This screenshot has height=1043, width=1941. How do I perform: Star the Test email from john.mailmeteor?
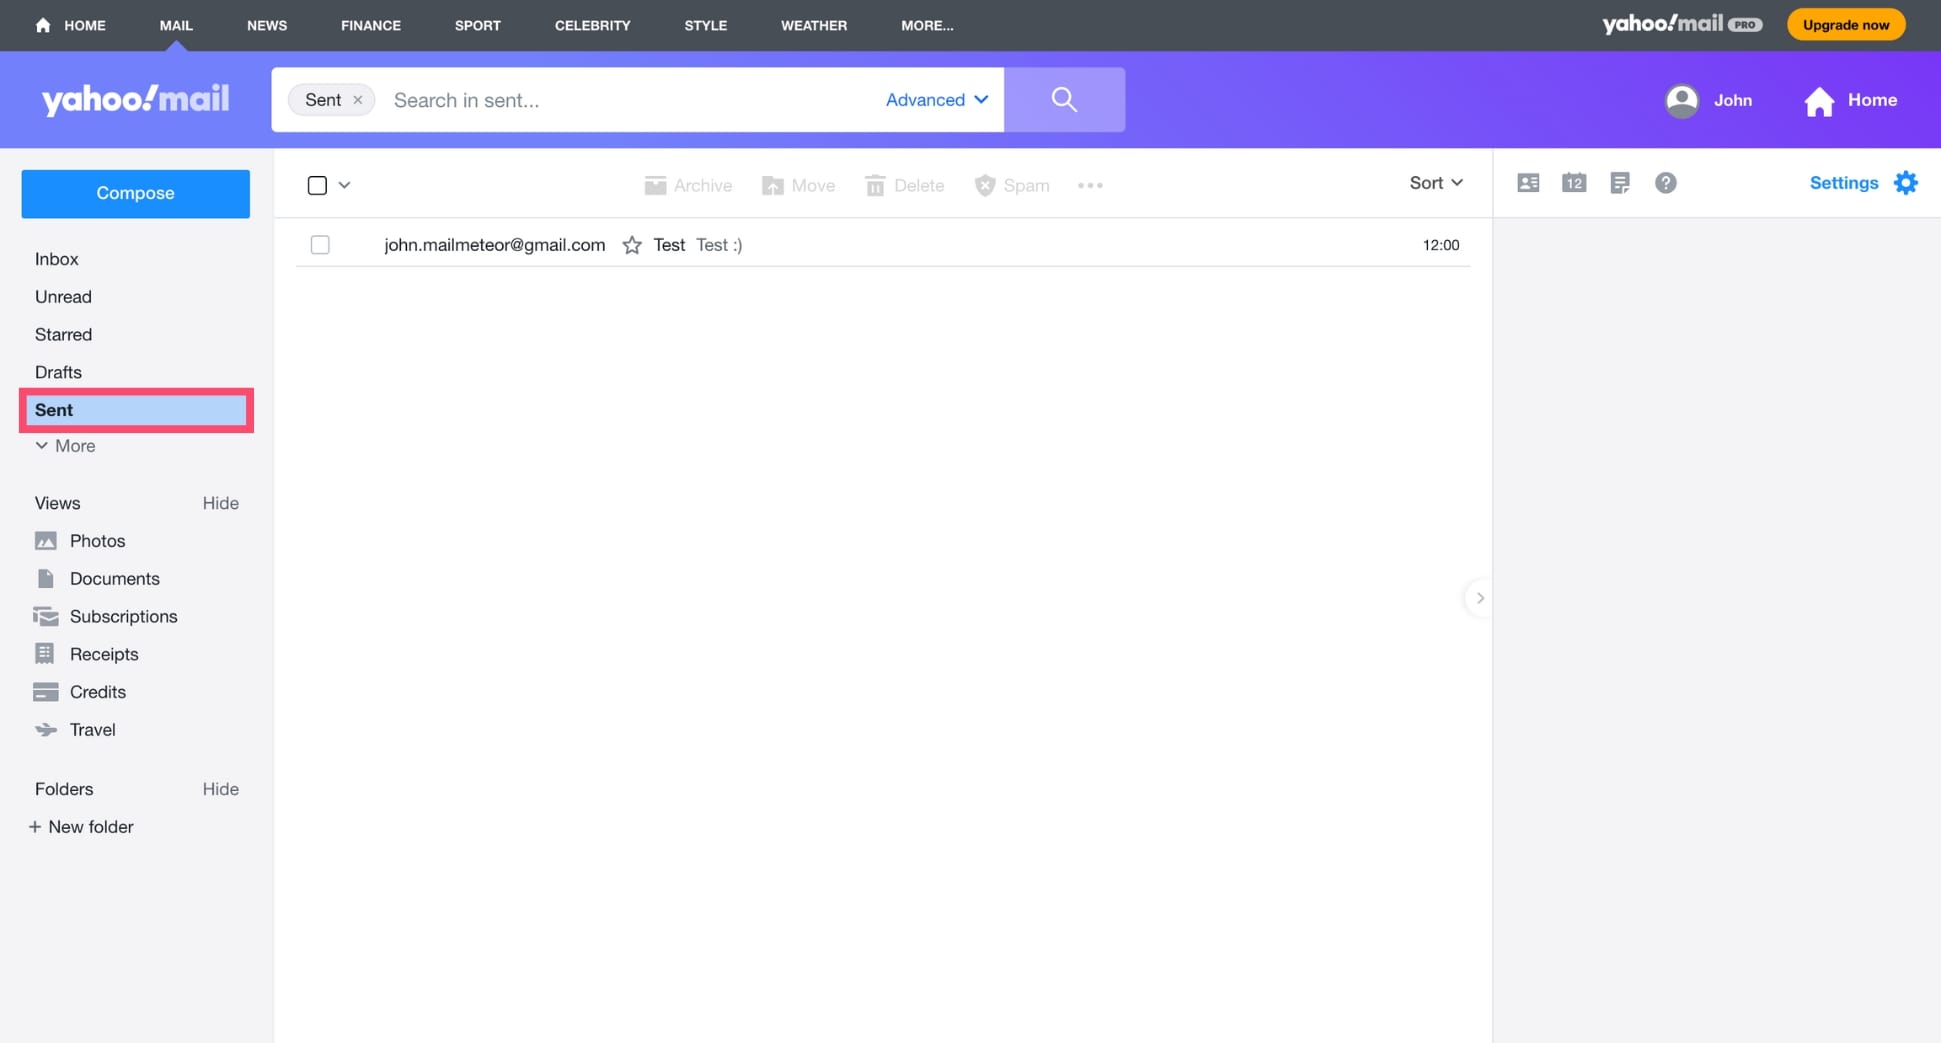632,245
